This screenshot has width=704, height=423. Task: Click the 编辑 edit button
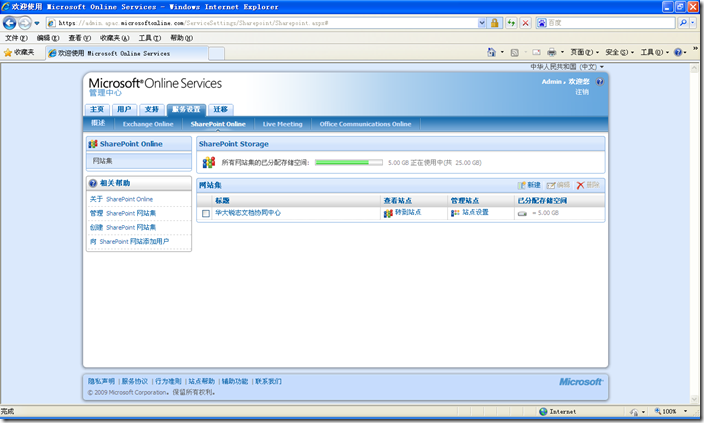tap(558, 185)
